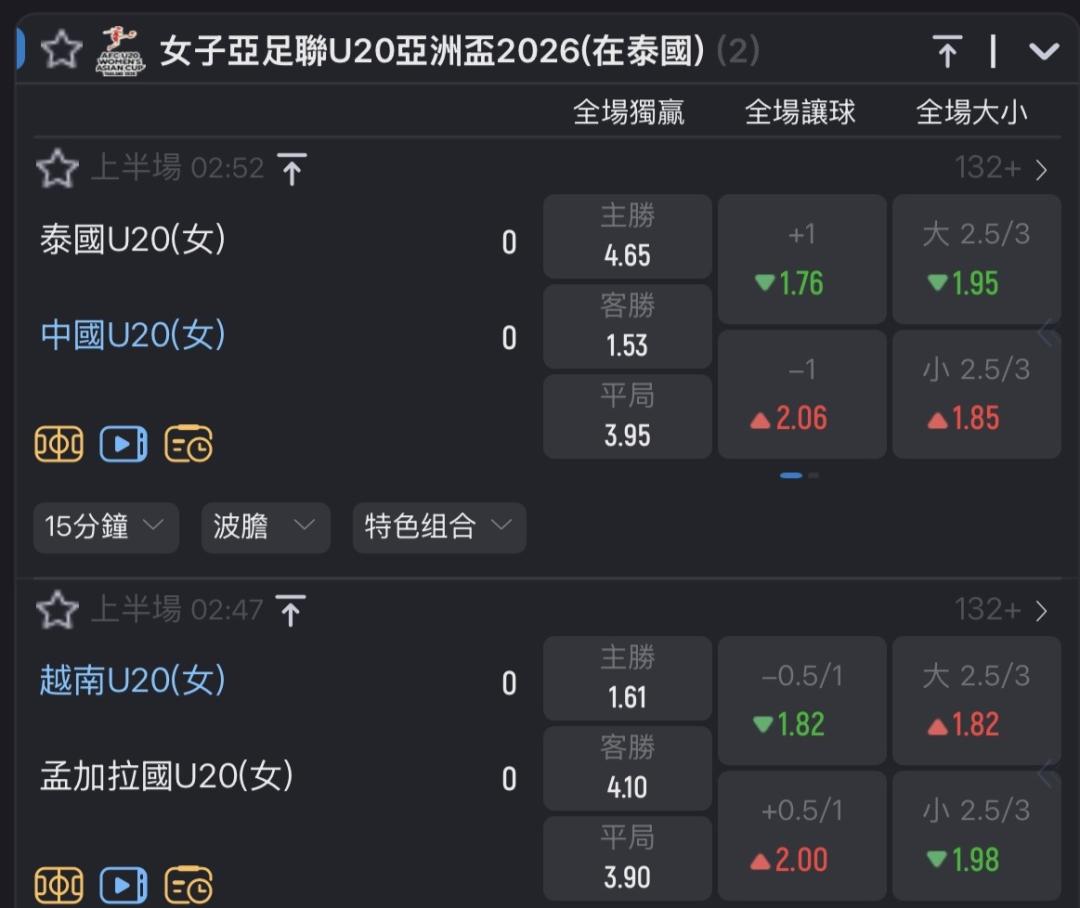Pin the league to top using header arrow
Screen dimensions: 1080x908
tap(946, 50)
